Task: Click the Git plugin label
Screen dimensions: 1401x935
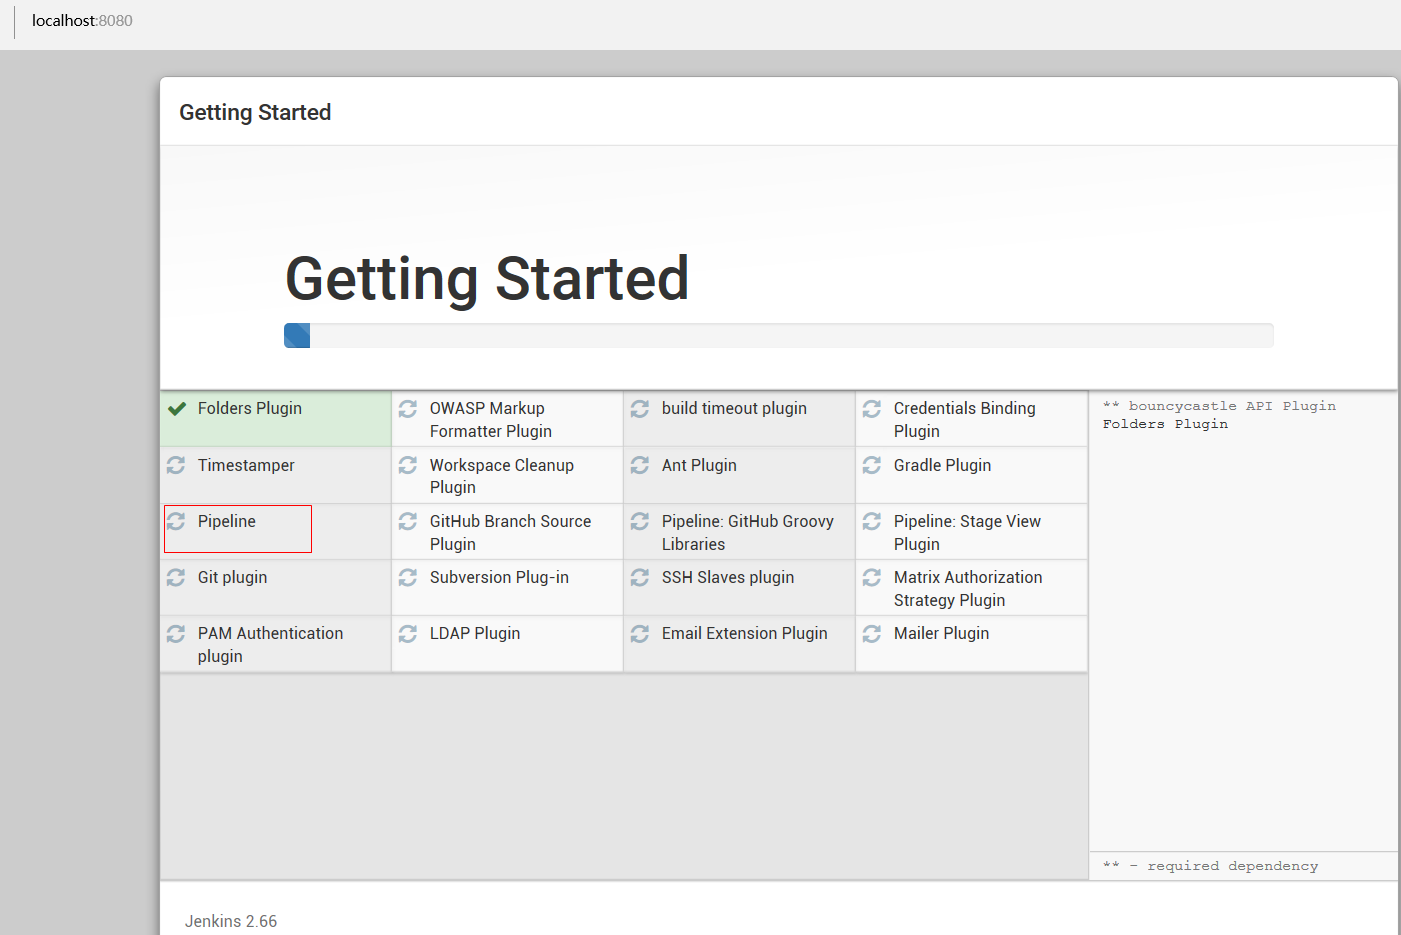Action: click(232, 577)
